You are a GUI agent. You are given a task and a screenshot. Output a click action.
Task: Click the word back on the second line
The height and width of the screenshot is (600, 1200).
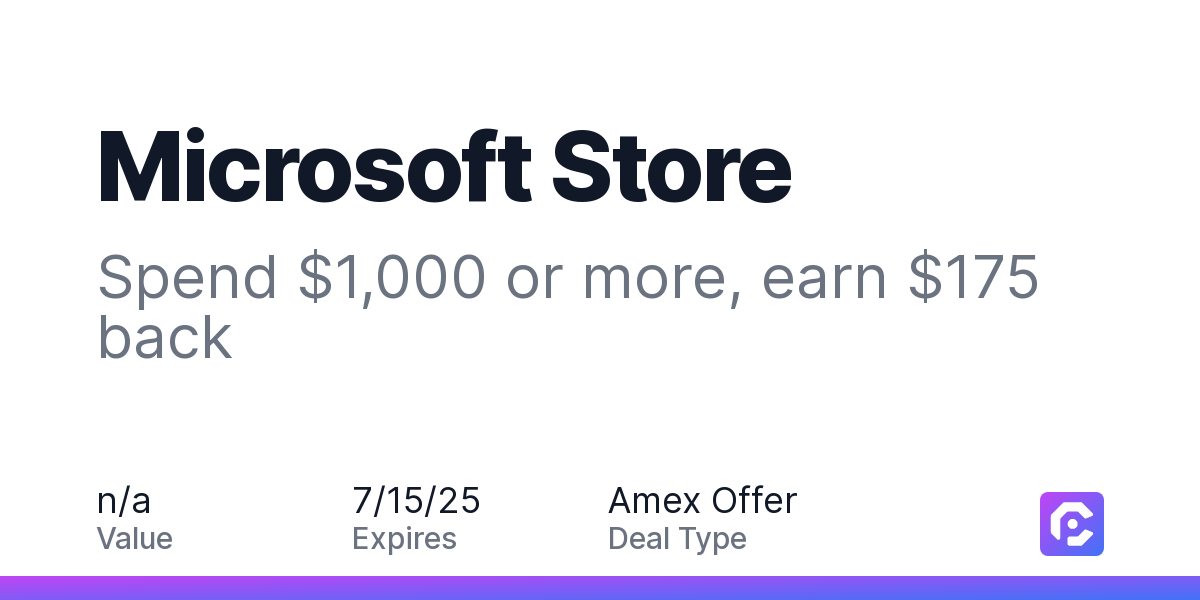pos(165,337)
